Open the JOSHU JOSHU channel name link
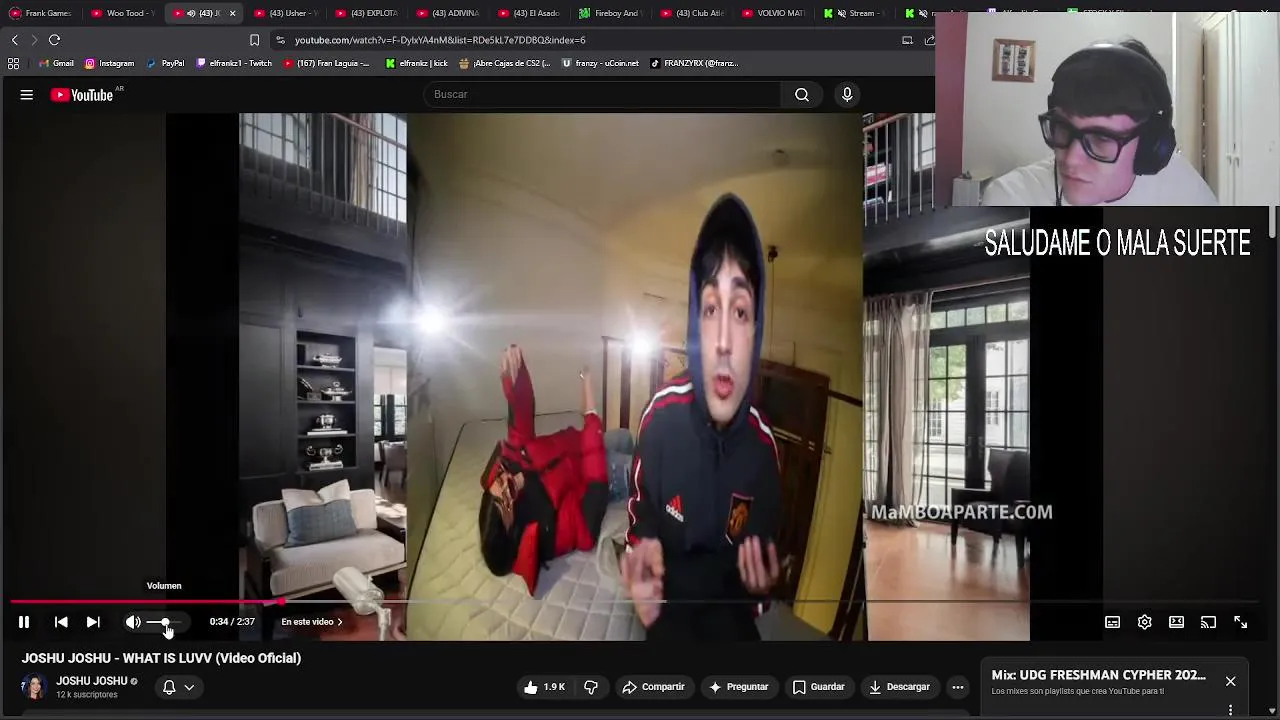 tap(92, 681)
